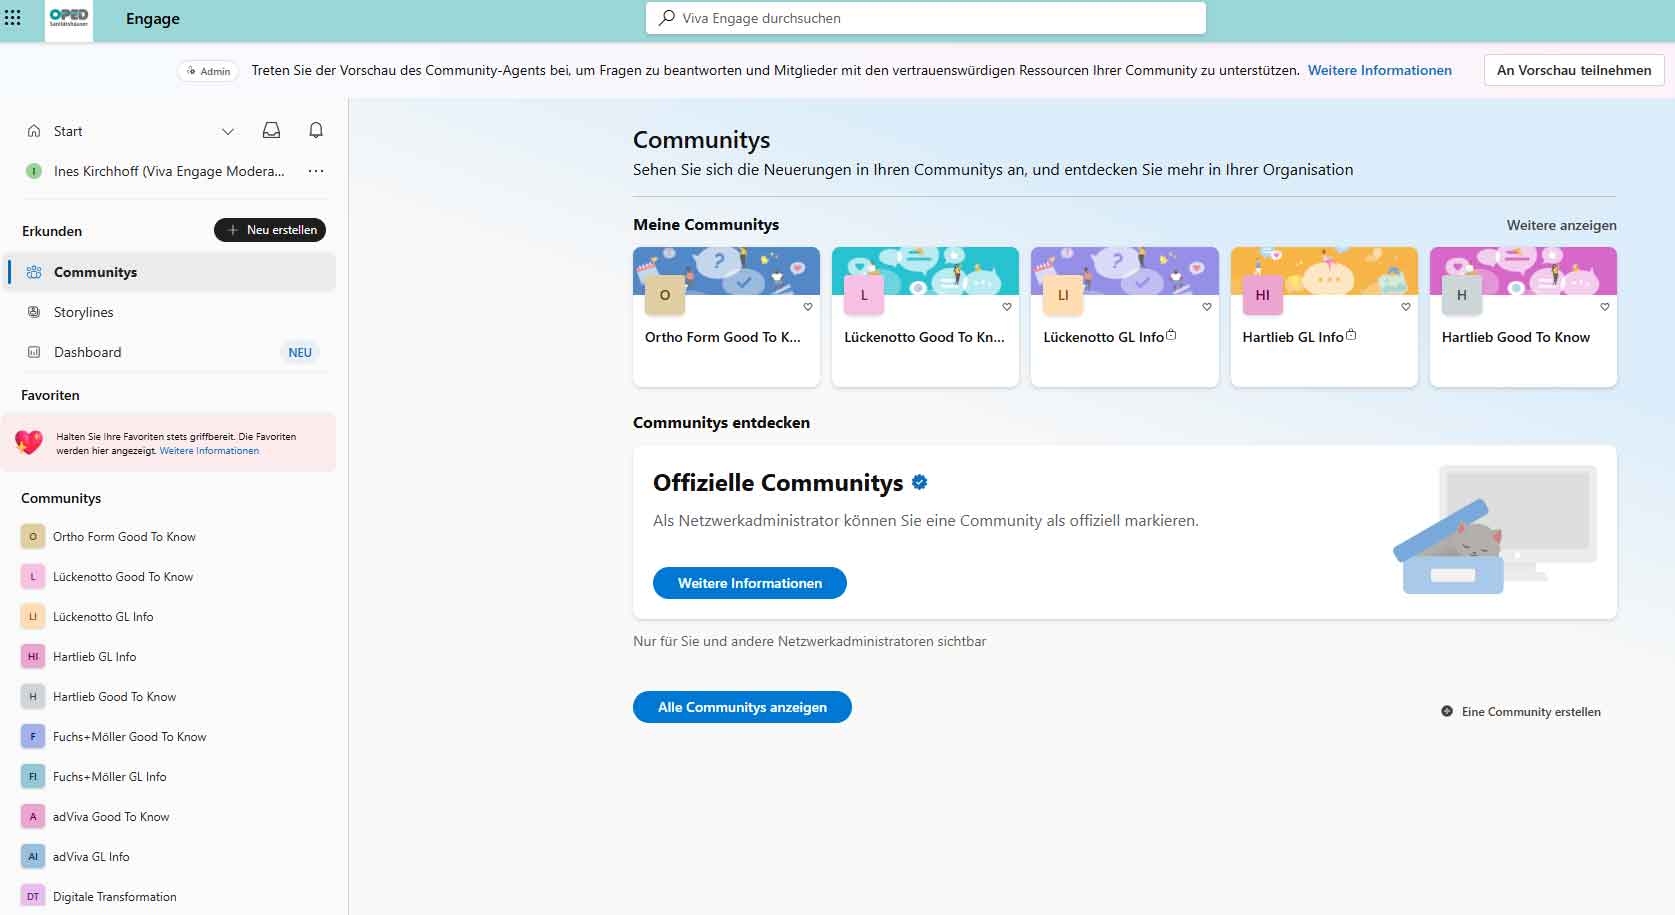Open the Dashboard navigation item
Screen dimensions: 1675x915
pyautogui.click(x=88, y=352)
